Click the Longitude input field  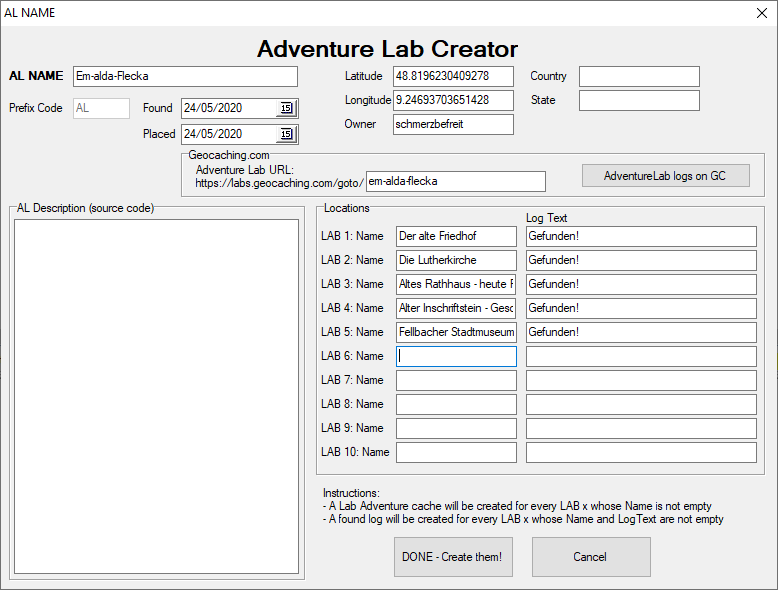pos(454,100)
